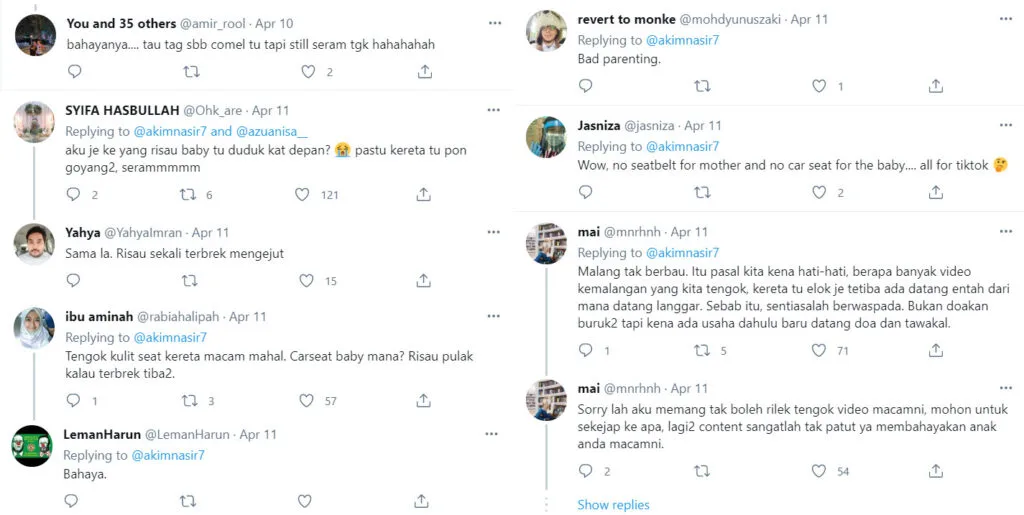
Task: Reply to amir_rool's tweet
Action: click(74, 72)
